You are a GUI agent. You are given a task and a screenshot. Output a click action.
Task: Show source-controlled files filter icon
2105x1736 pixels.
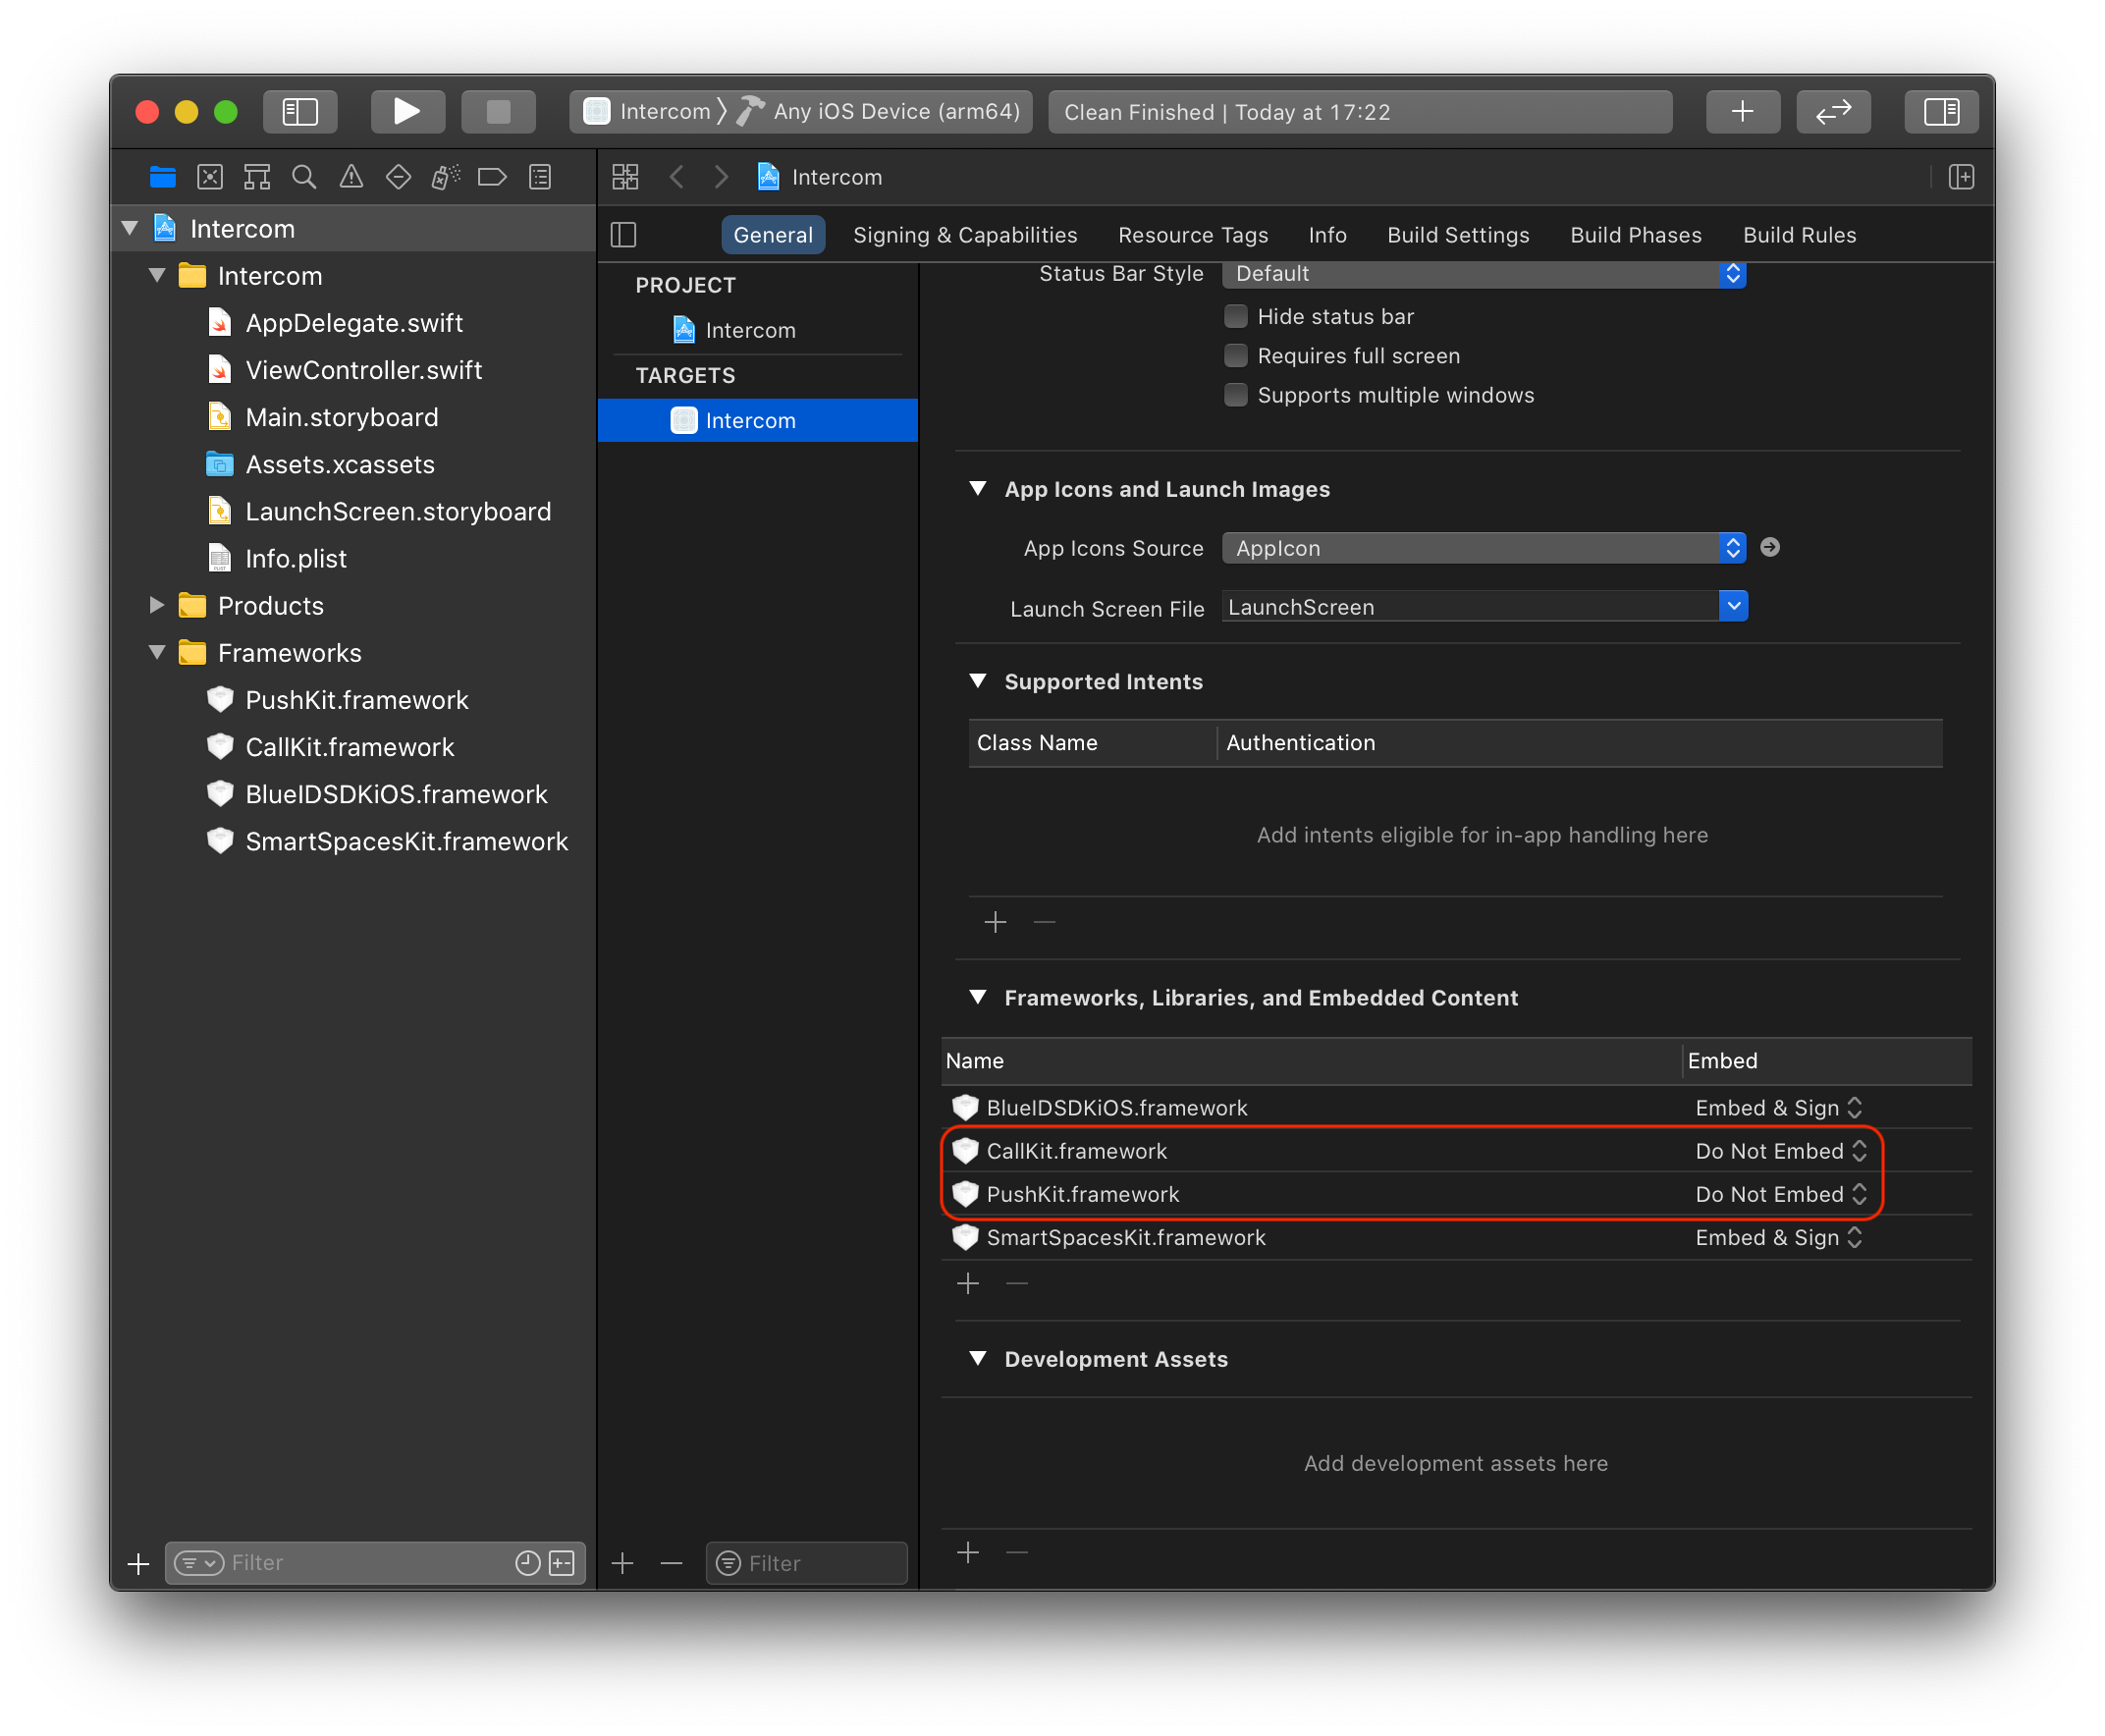pyautogui.click(x=562, y=1562)
